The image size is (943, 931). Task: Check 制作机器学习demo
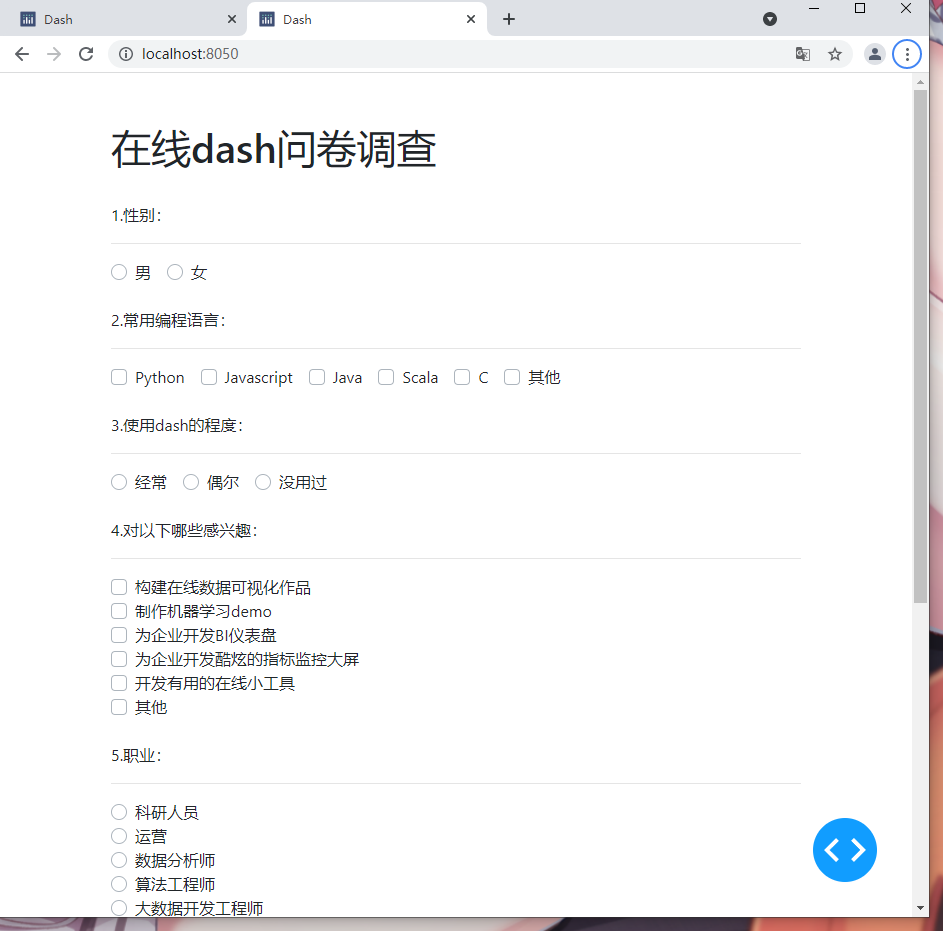(x=119, y=611)
